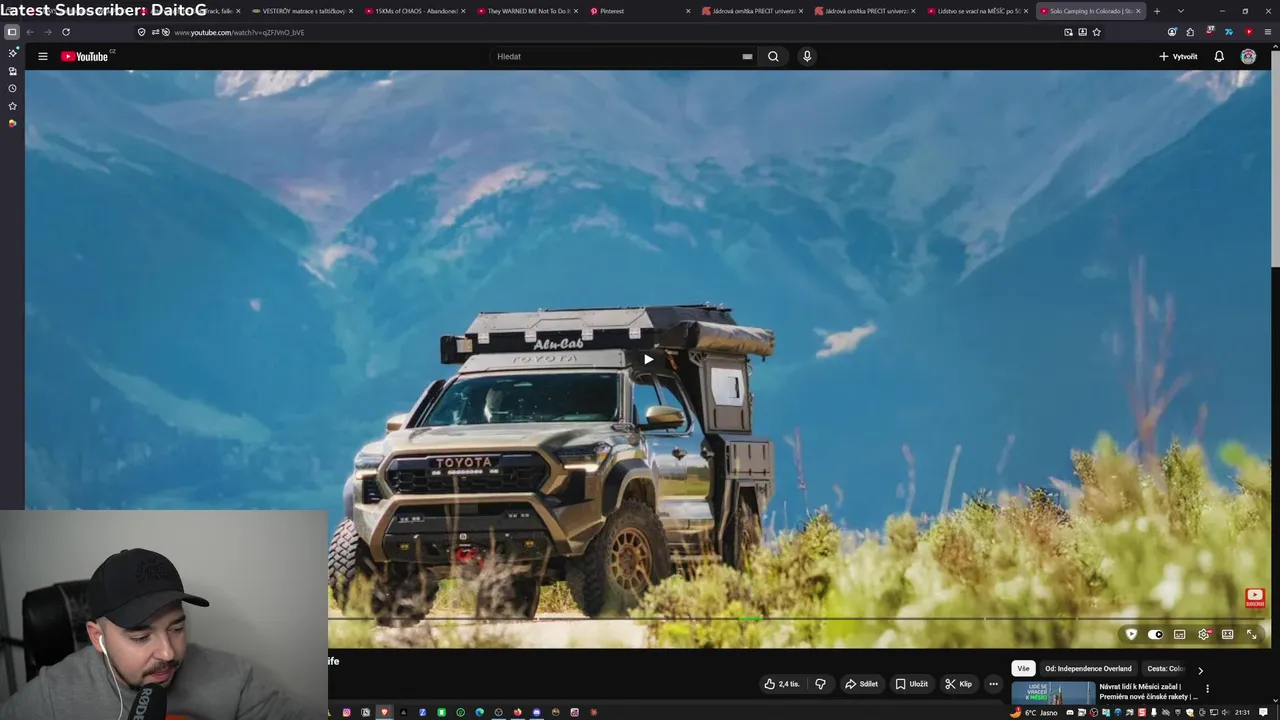Open options for Návrat lidí k Měsíci video
This screenshot has width=1280, height=720.
tap(1207, 689)
